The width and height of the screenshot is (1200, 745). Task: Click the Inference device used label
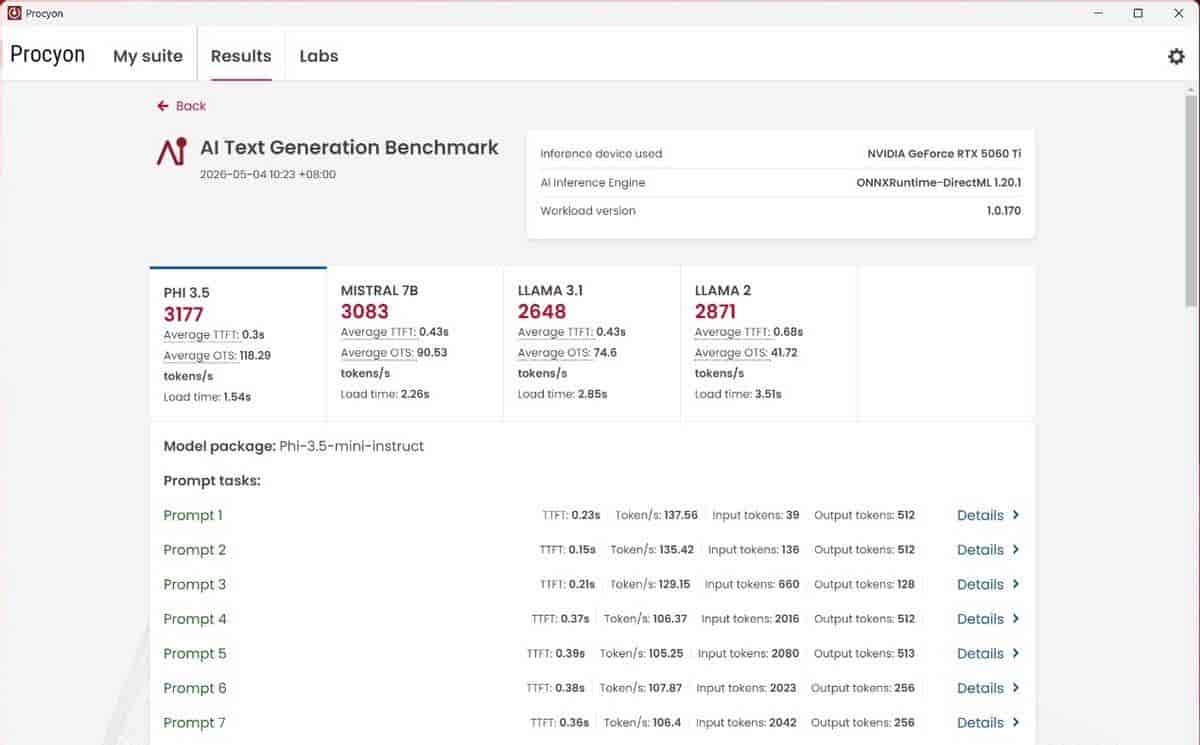click(601, 154)
